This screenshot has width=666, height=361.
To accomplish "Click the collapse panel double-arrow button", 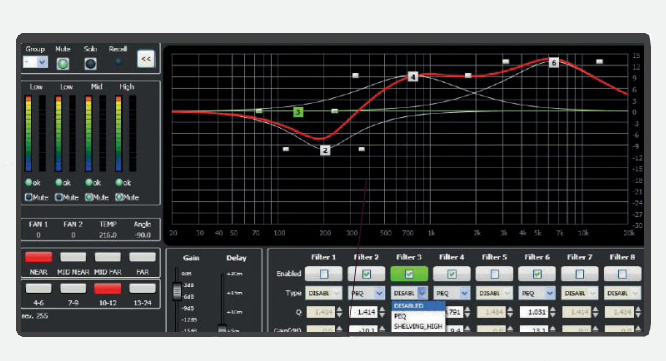I will tap(146, 59).
